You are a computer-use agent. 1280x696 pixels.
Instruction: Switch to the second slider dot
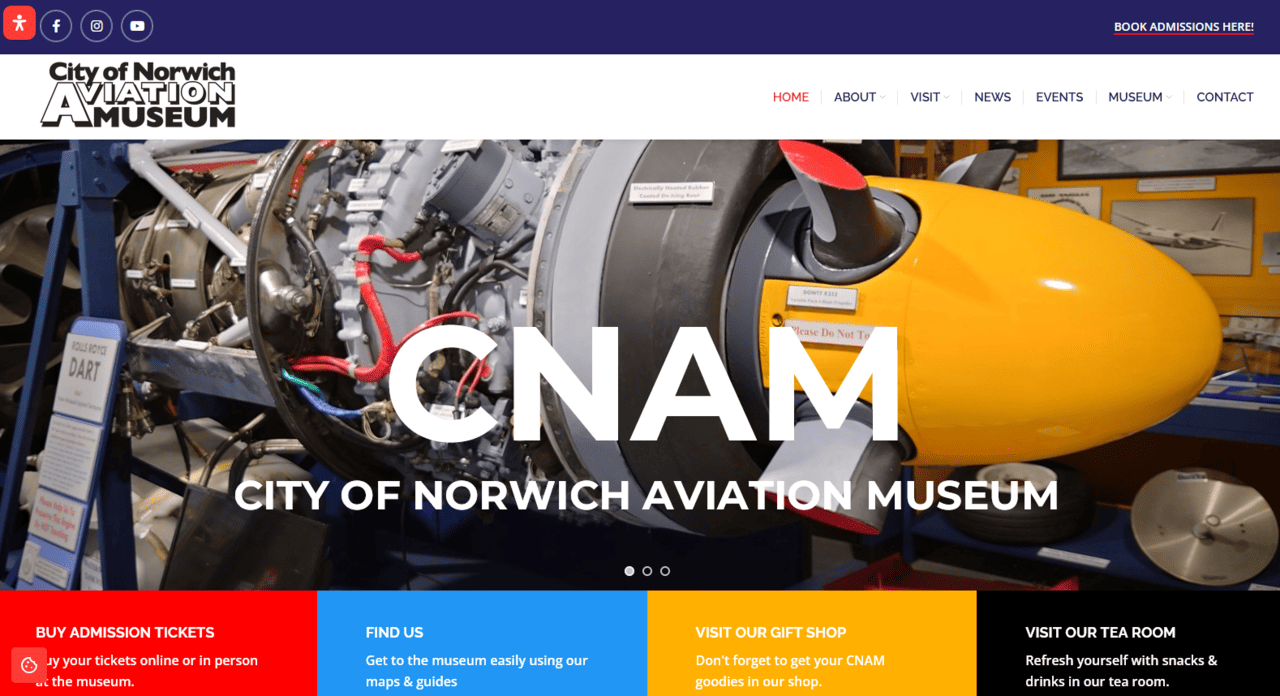click(647, 571)
